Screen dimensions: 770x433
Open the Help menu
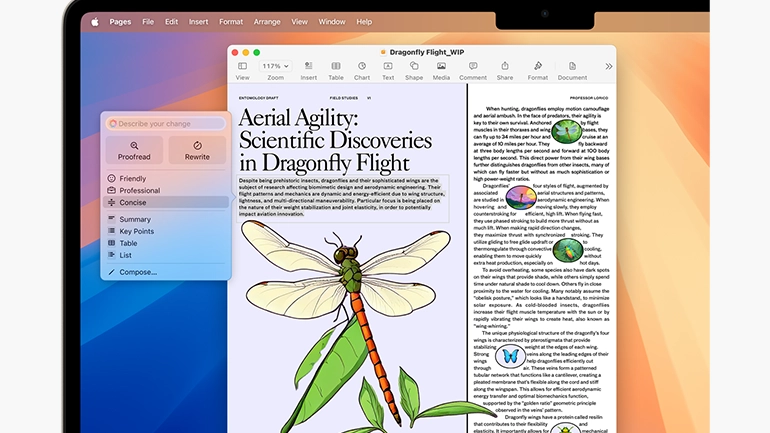click(x=364, y=22)
